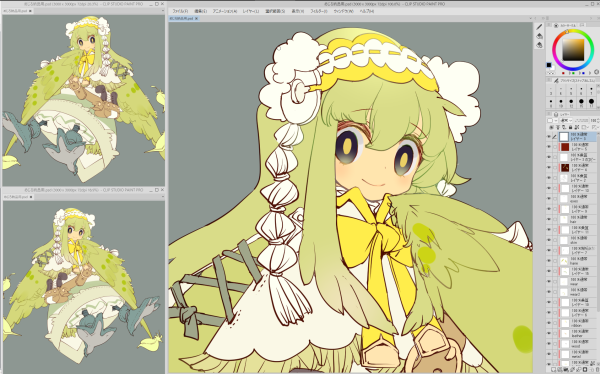Hide the skin layer via eye icon
The width and height of the screenshot is (600, 374).
coord(549,240)
